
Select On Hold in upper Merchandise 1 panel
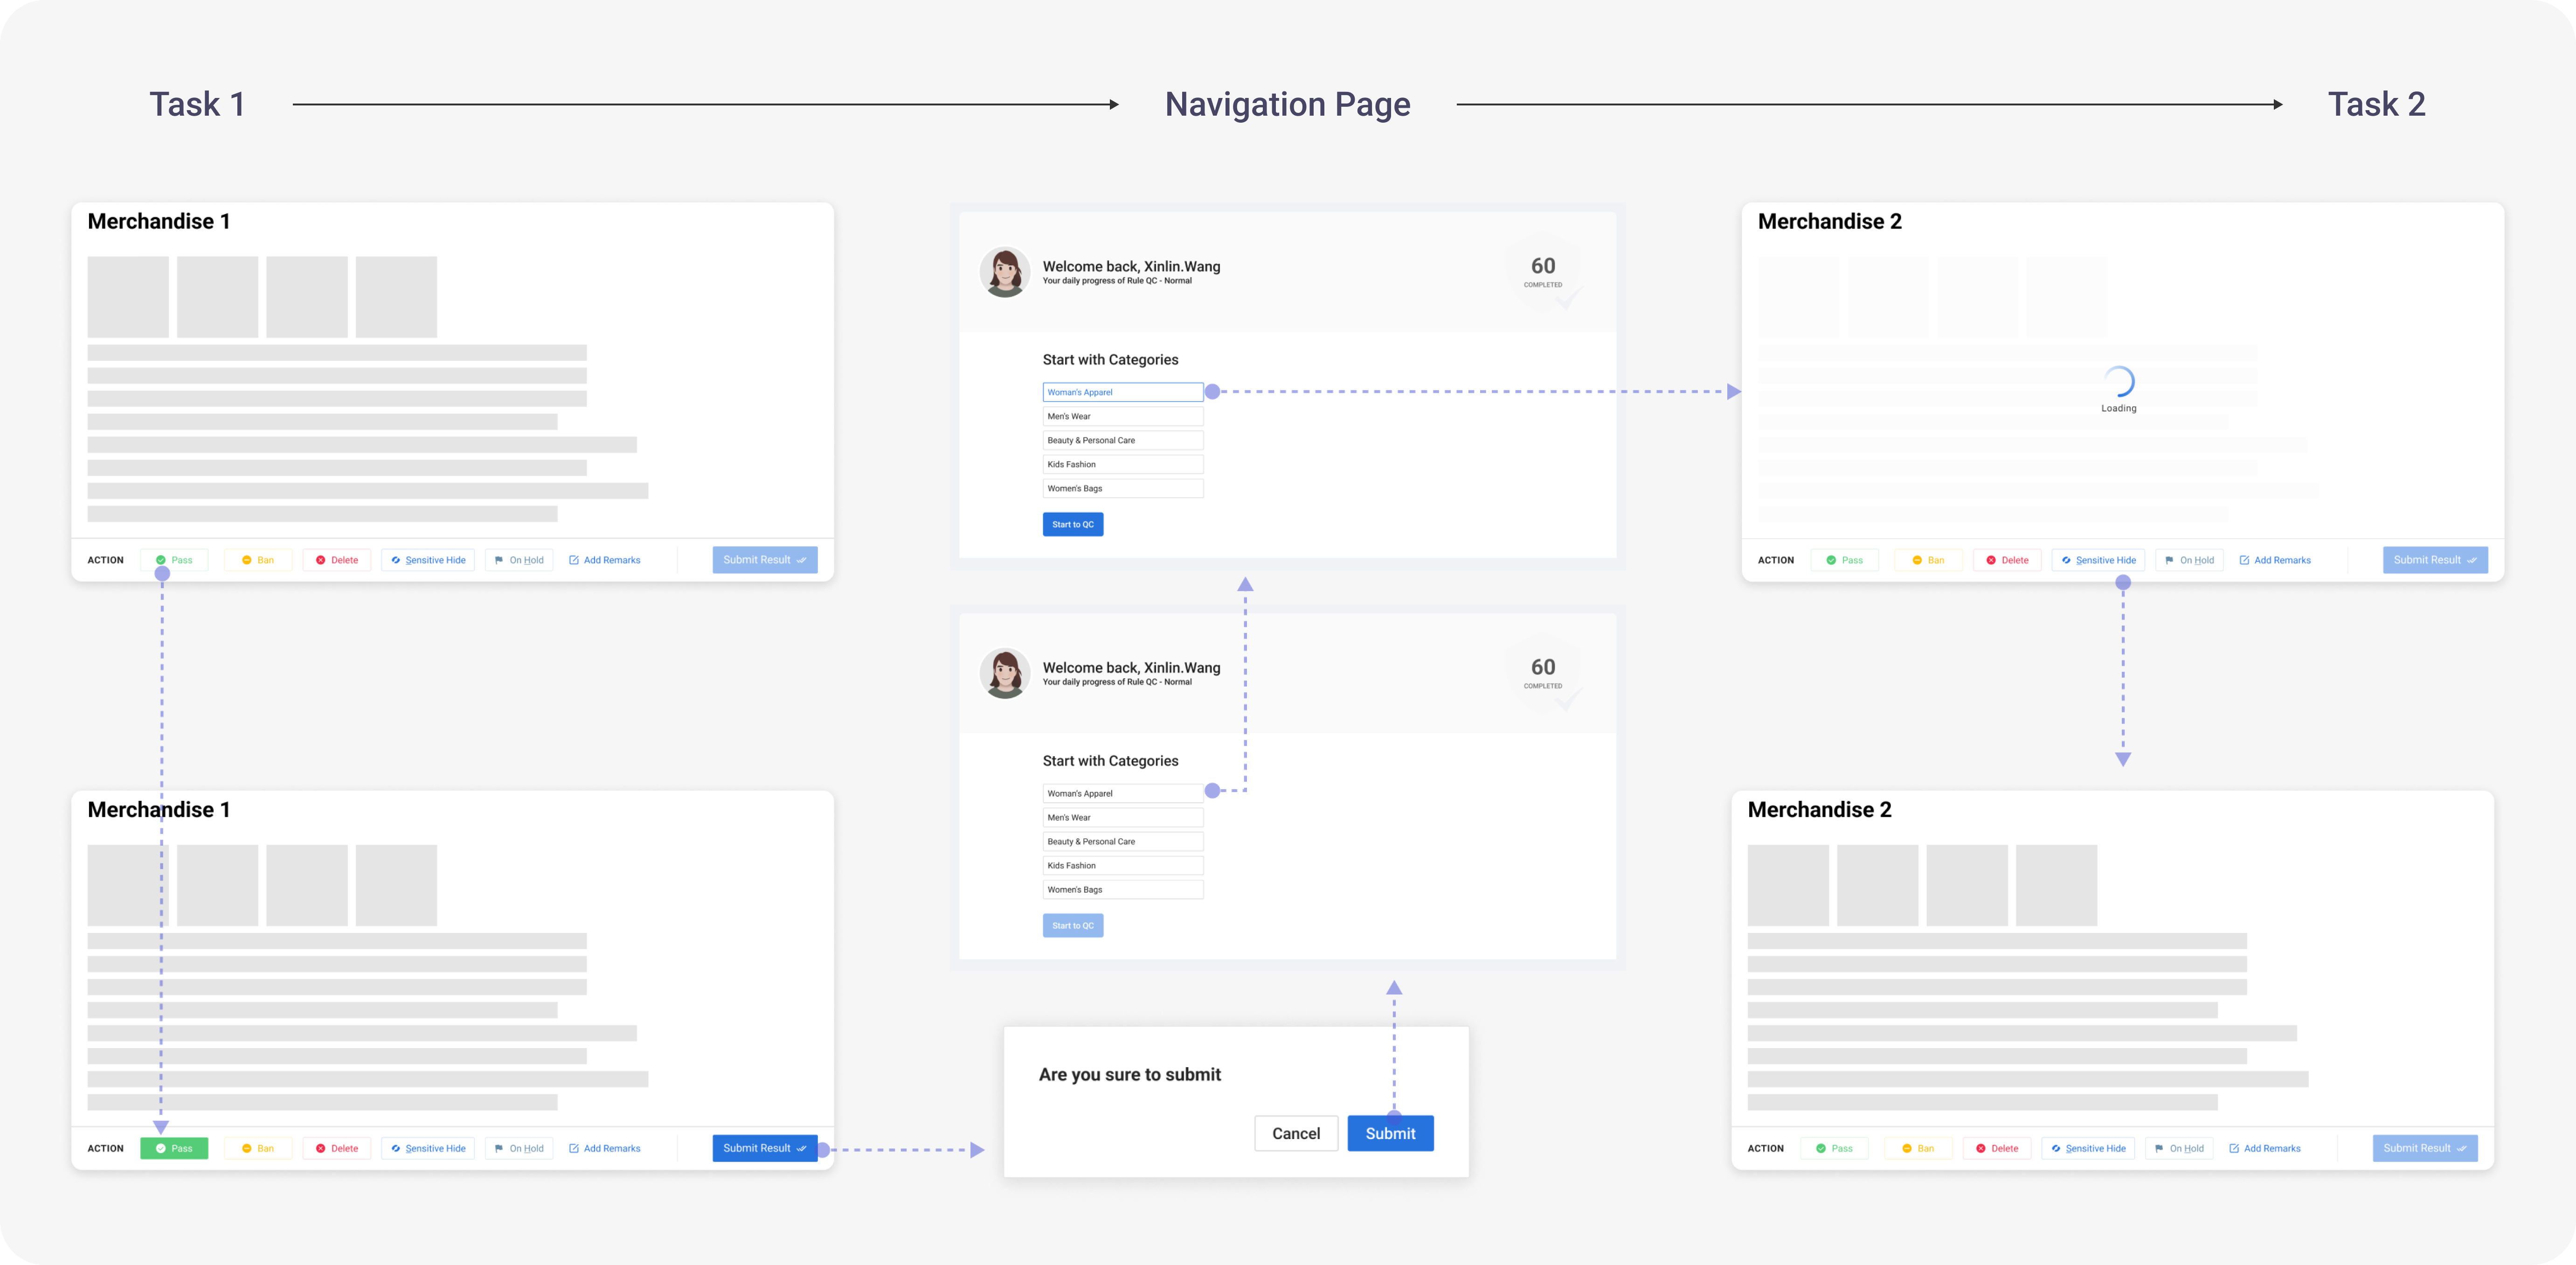point(520,560)
